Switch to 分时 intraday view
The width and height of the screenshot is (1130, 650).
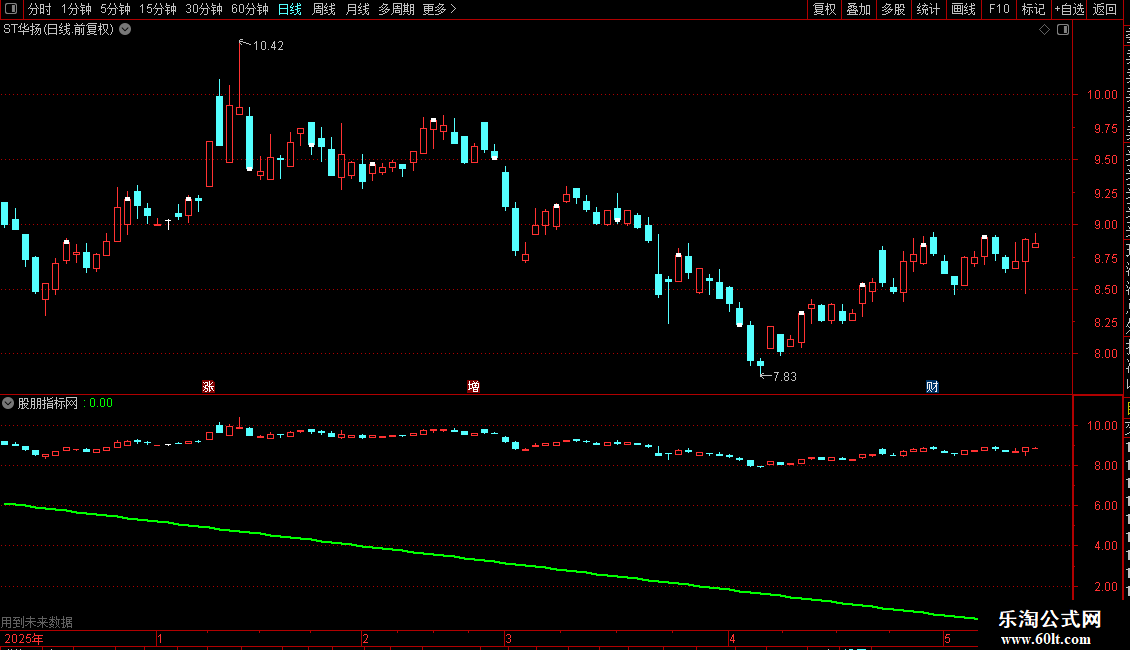click(x=40, y=9)
